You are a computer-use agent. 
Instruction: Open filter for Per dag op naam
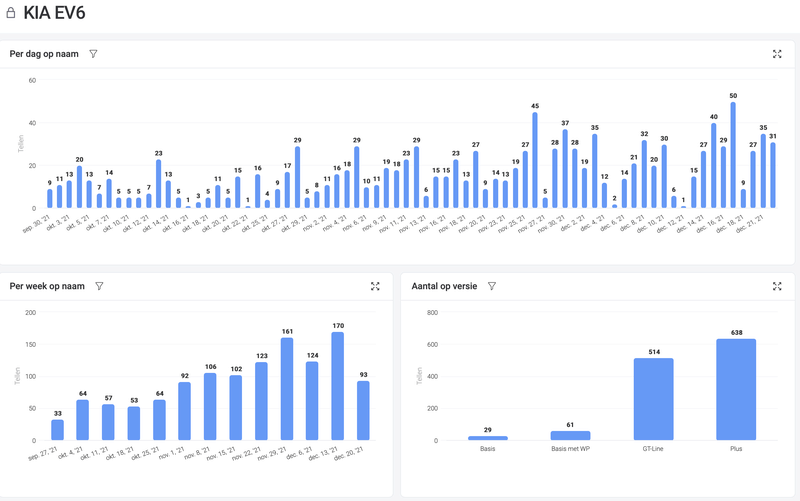tap(93, 54)
